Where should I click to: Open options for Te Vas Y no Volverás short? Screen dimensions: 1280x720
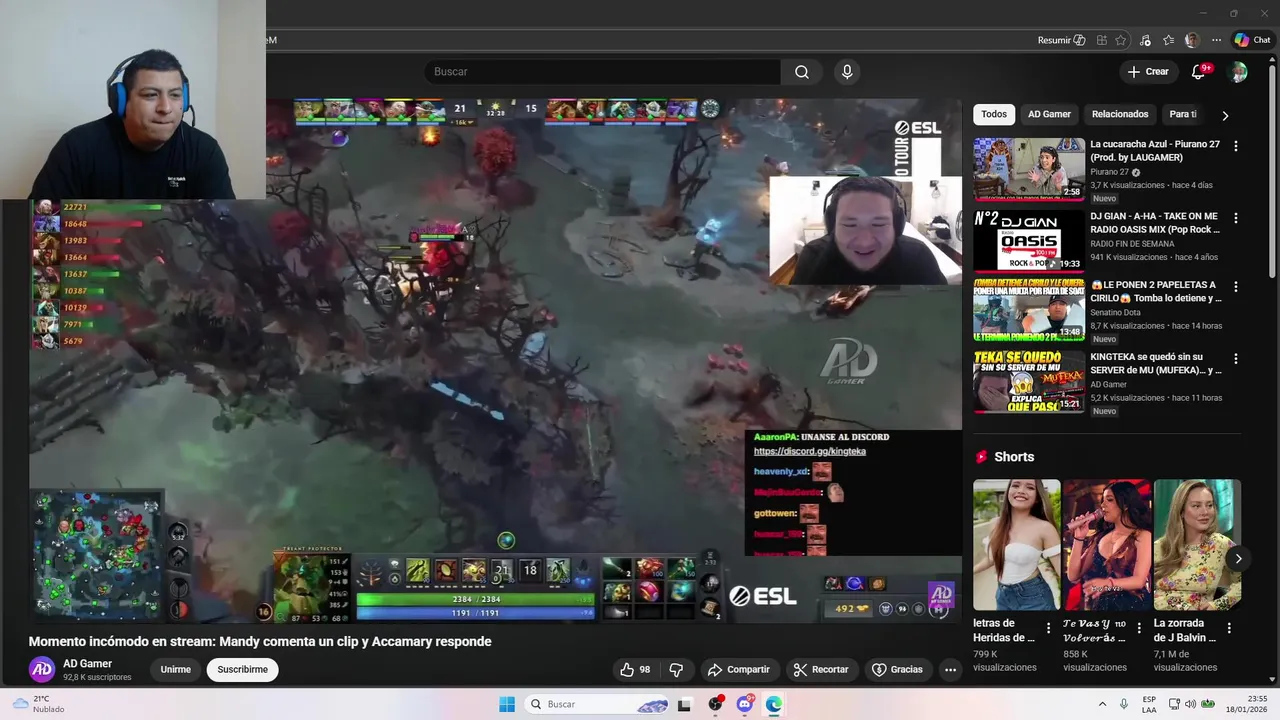pyautogui.click(x=1138, y=628)
